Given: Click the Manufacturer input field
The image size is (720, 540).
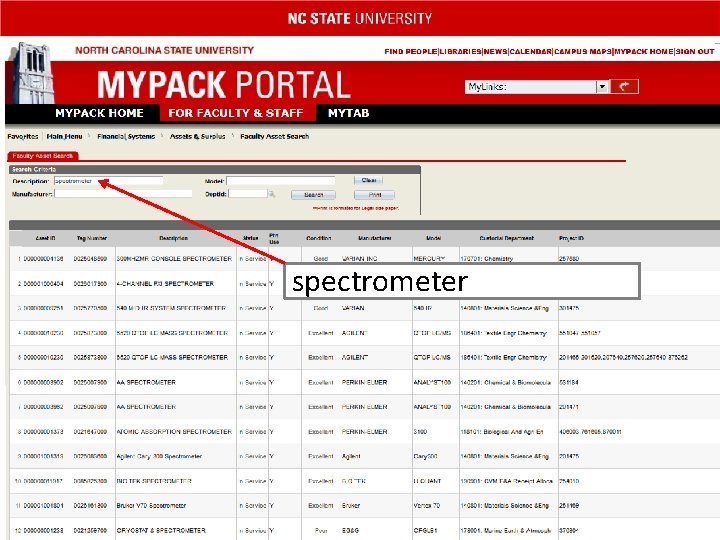Looking at the screenshot, I should click(123, 194).
